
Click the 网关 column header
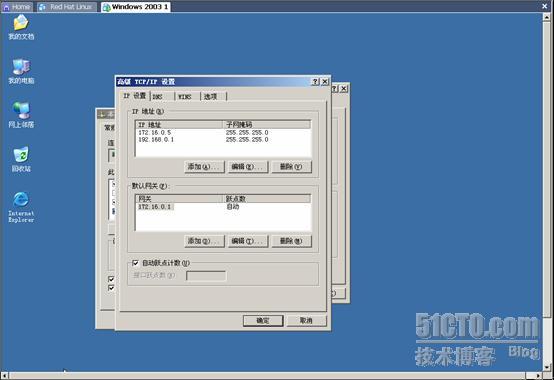coord(179,199)
